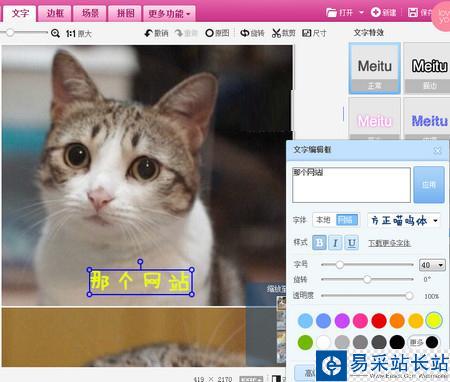The image size is (450, 382).
Task: Click the rotation handle above text box
Action: (x=140, y=262)
